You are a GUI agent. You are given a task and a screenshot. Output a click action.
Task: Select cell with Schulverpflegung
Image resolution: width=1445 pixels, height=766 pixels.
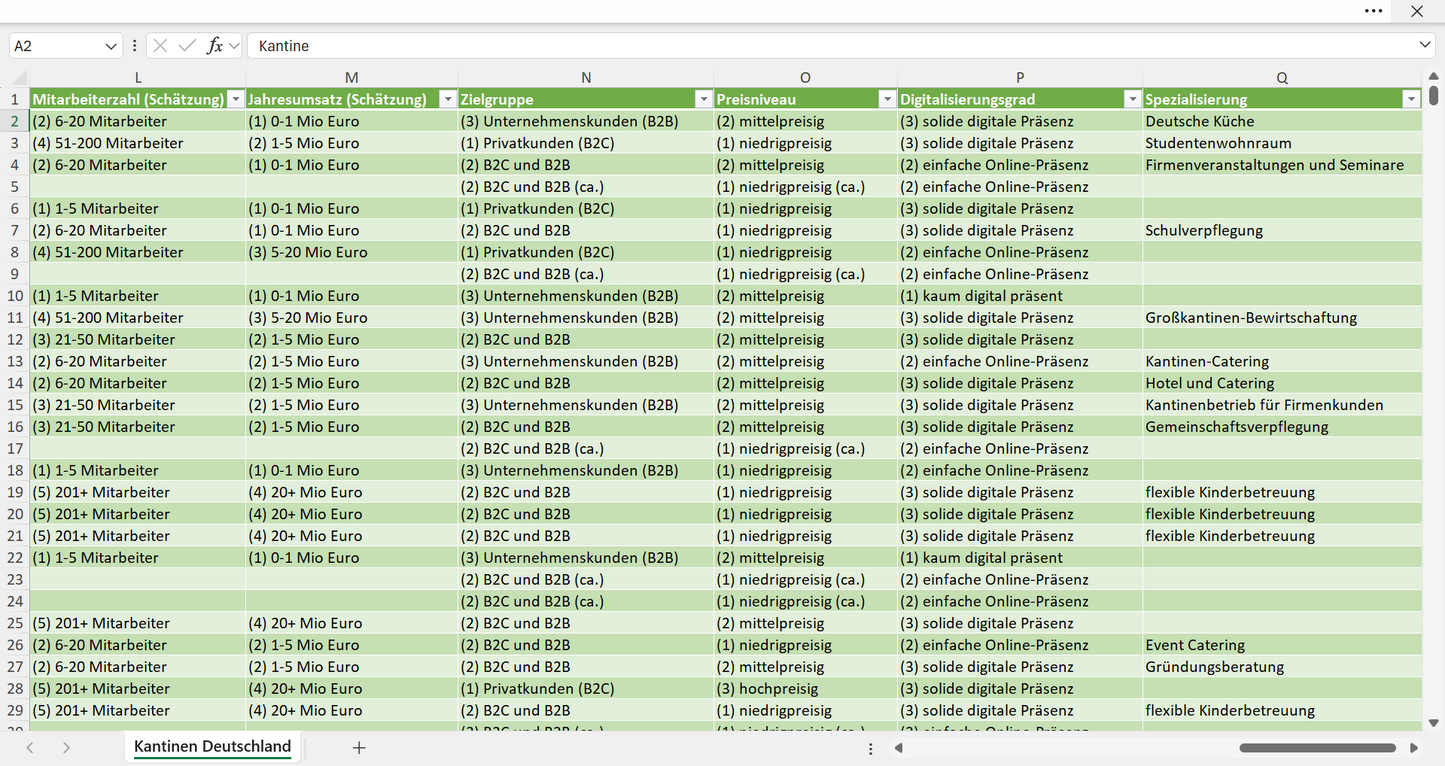tap(1282, 230)
